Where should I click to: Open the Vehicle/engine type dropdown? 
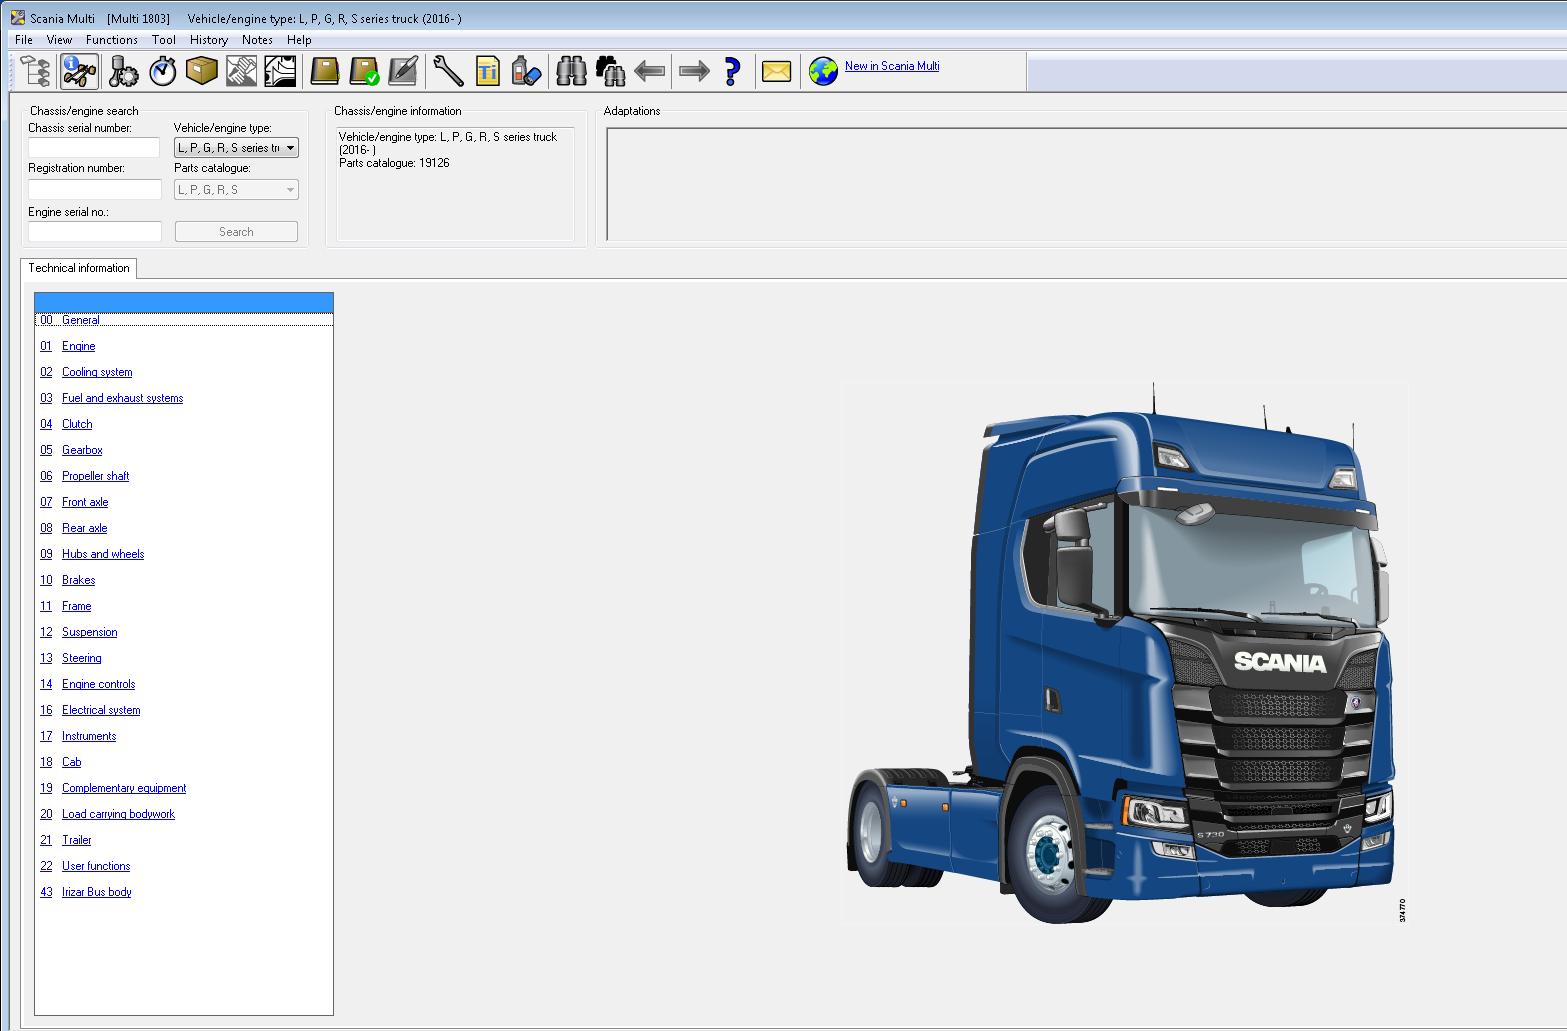[291, 147]
